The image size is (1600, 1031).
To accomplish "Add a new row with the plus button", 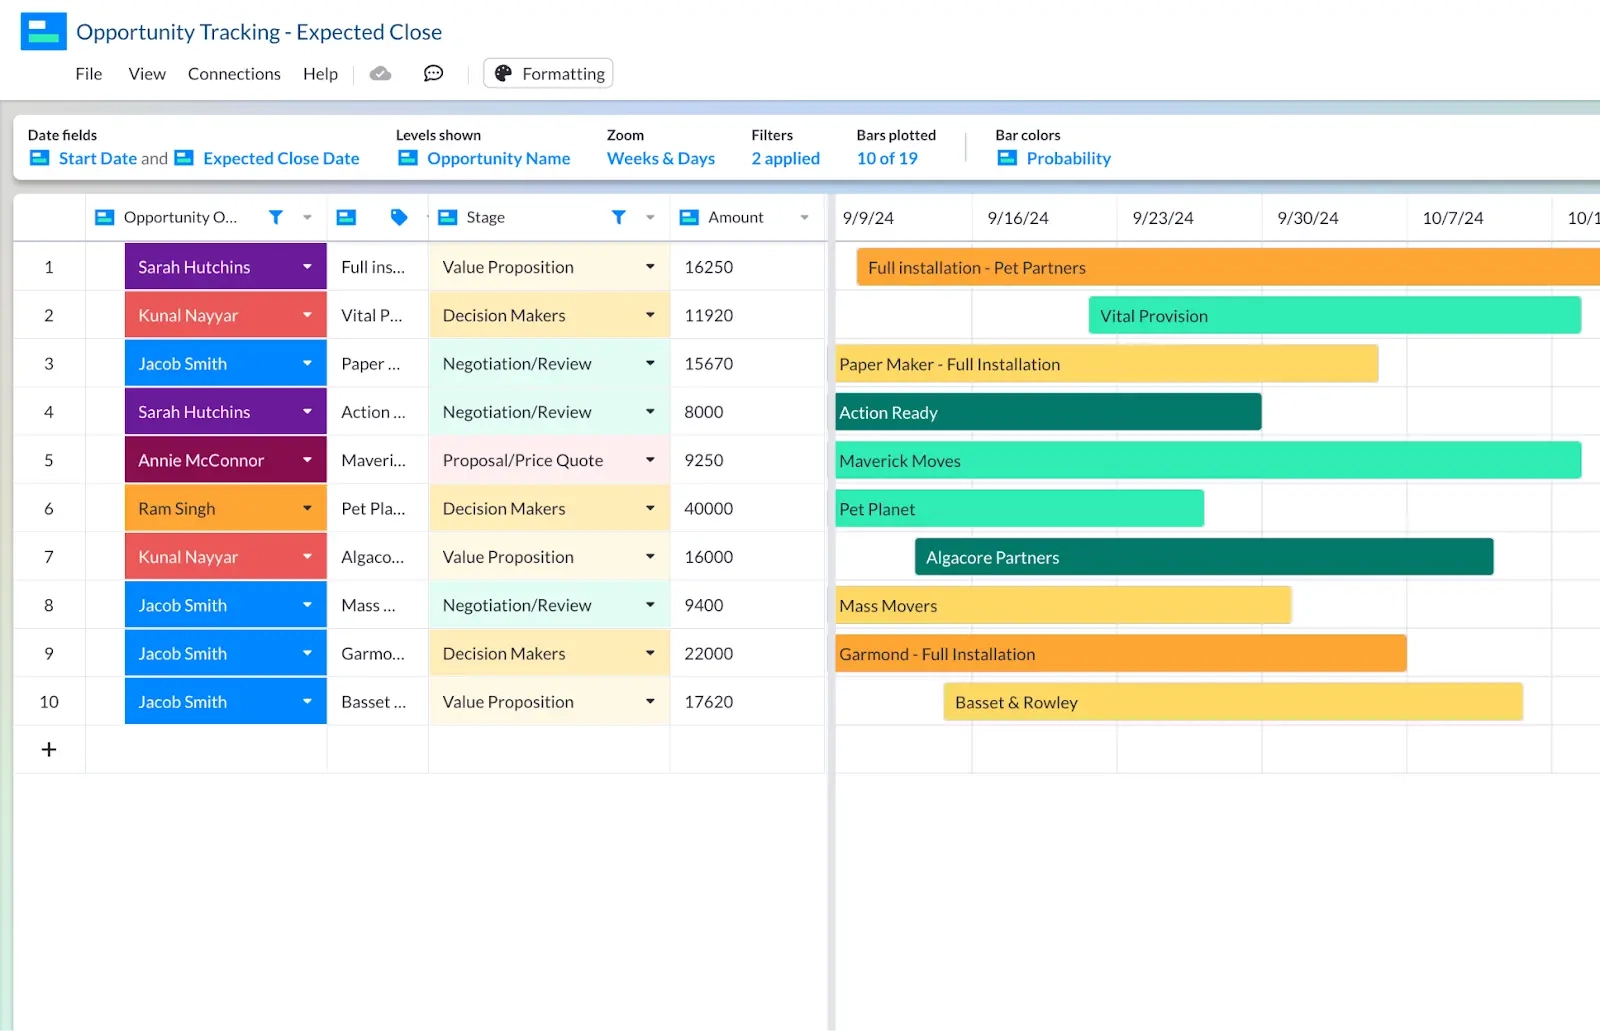I will pos(48,748).
